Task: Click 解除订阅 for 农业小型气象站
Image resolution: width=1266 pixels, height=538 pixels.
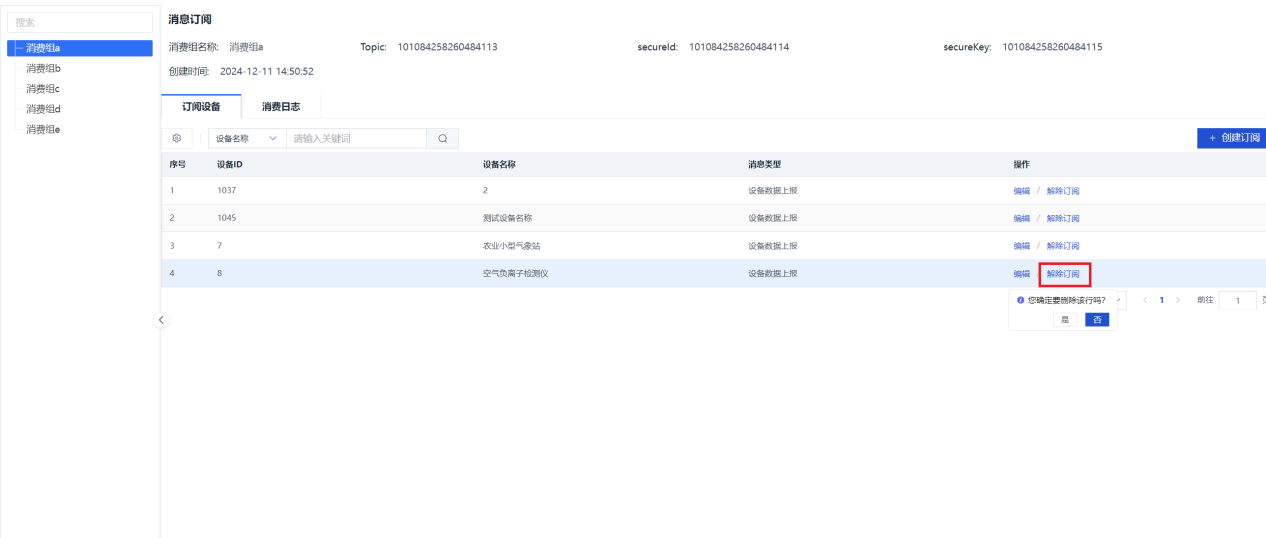Action: [1063, 246]
